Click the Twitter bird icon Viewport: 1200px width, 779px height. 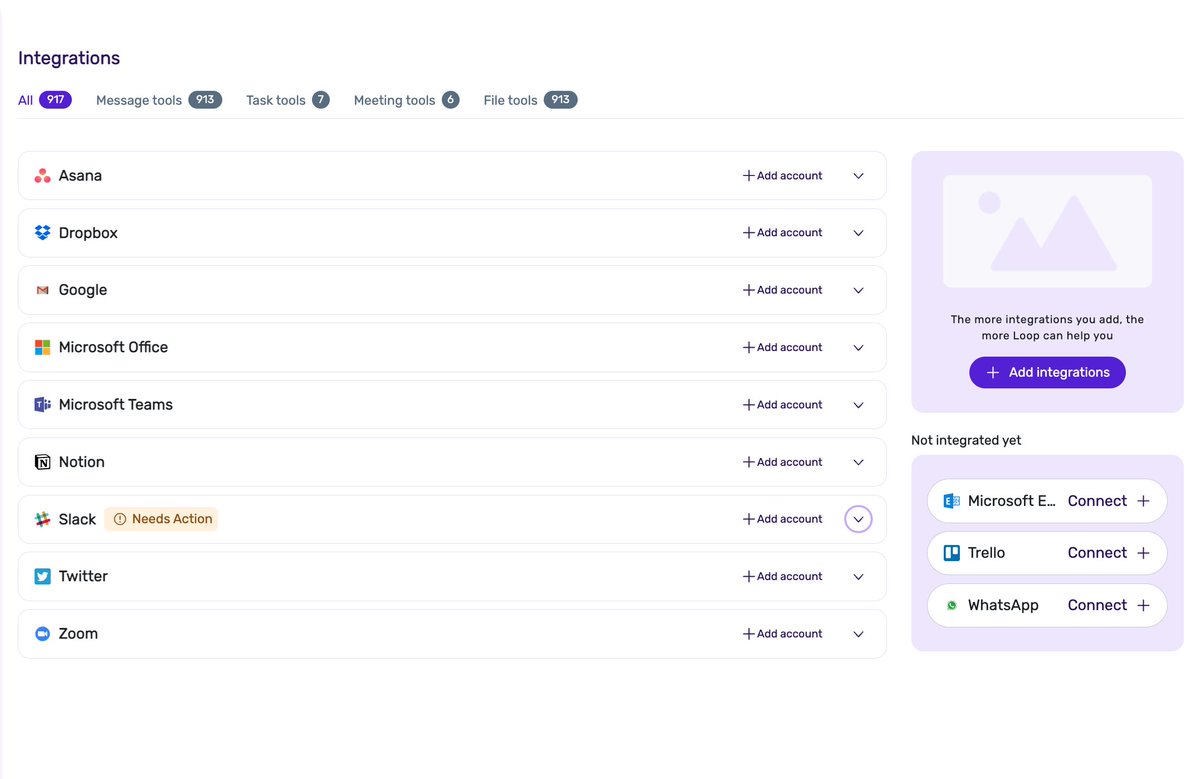click(x=42, y=576)
